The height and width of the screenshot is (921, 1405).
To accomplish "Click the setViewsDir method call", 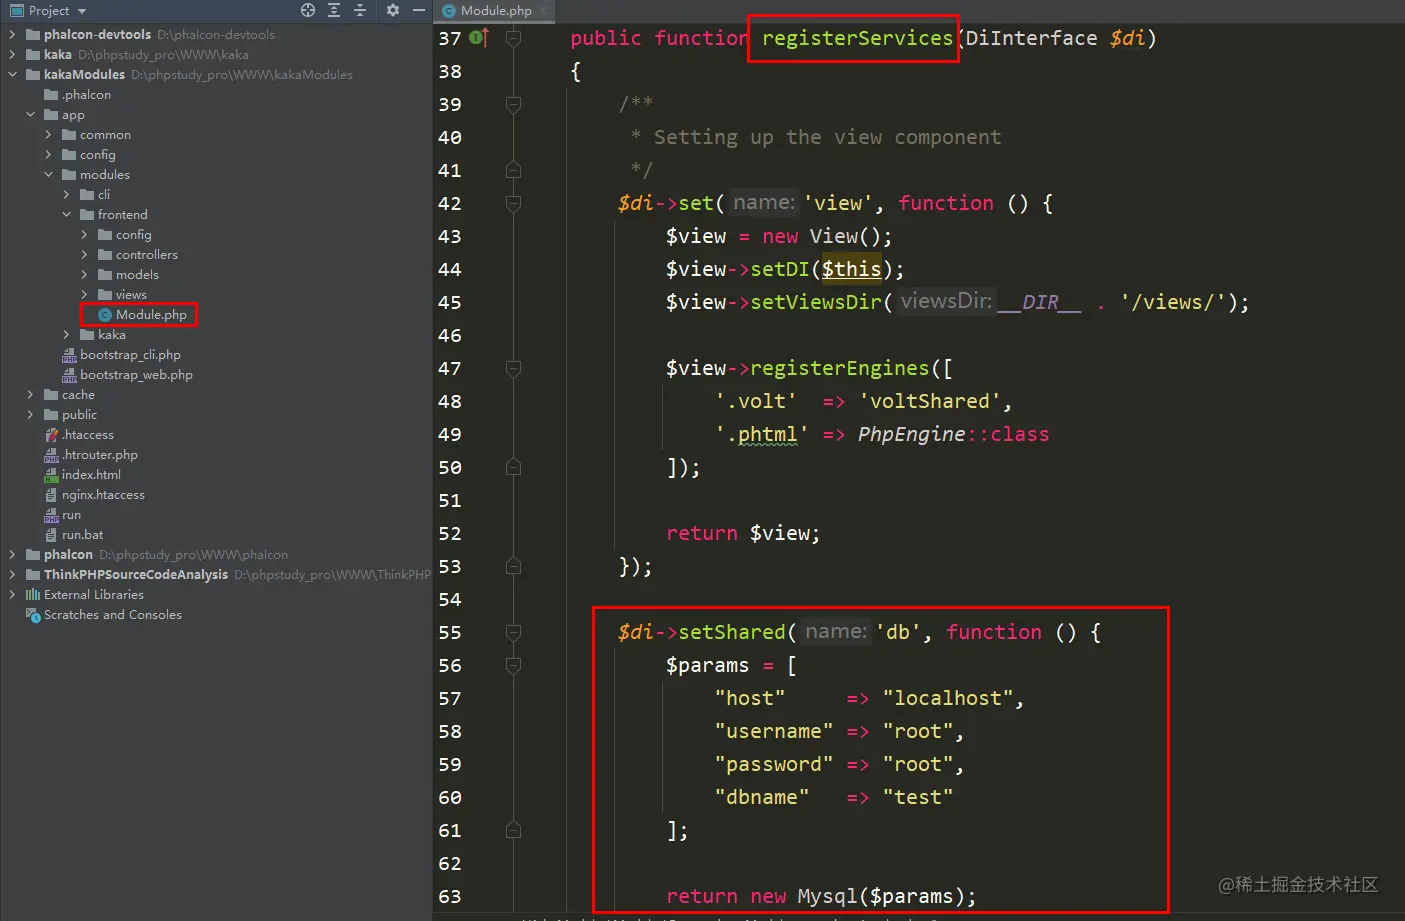I will [816, 302].
